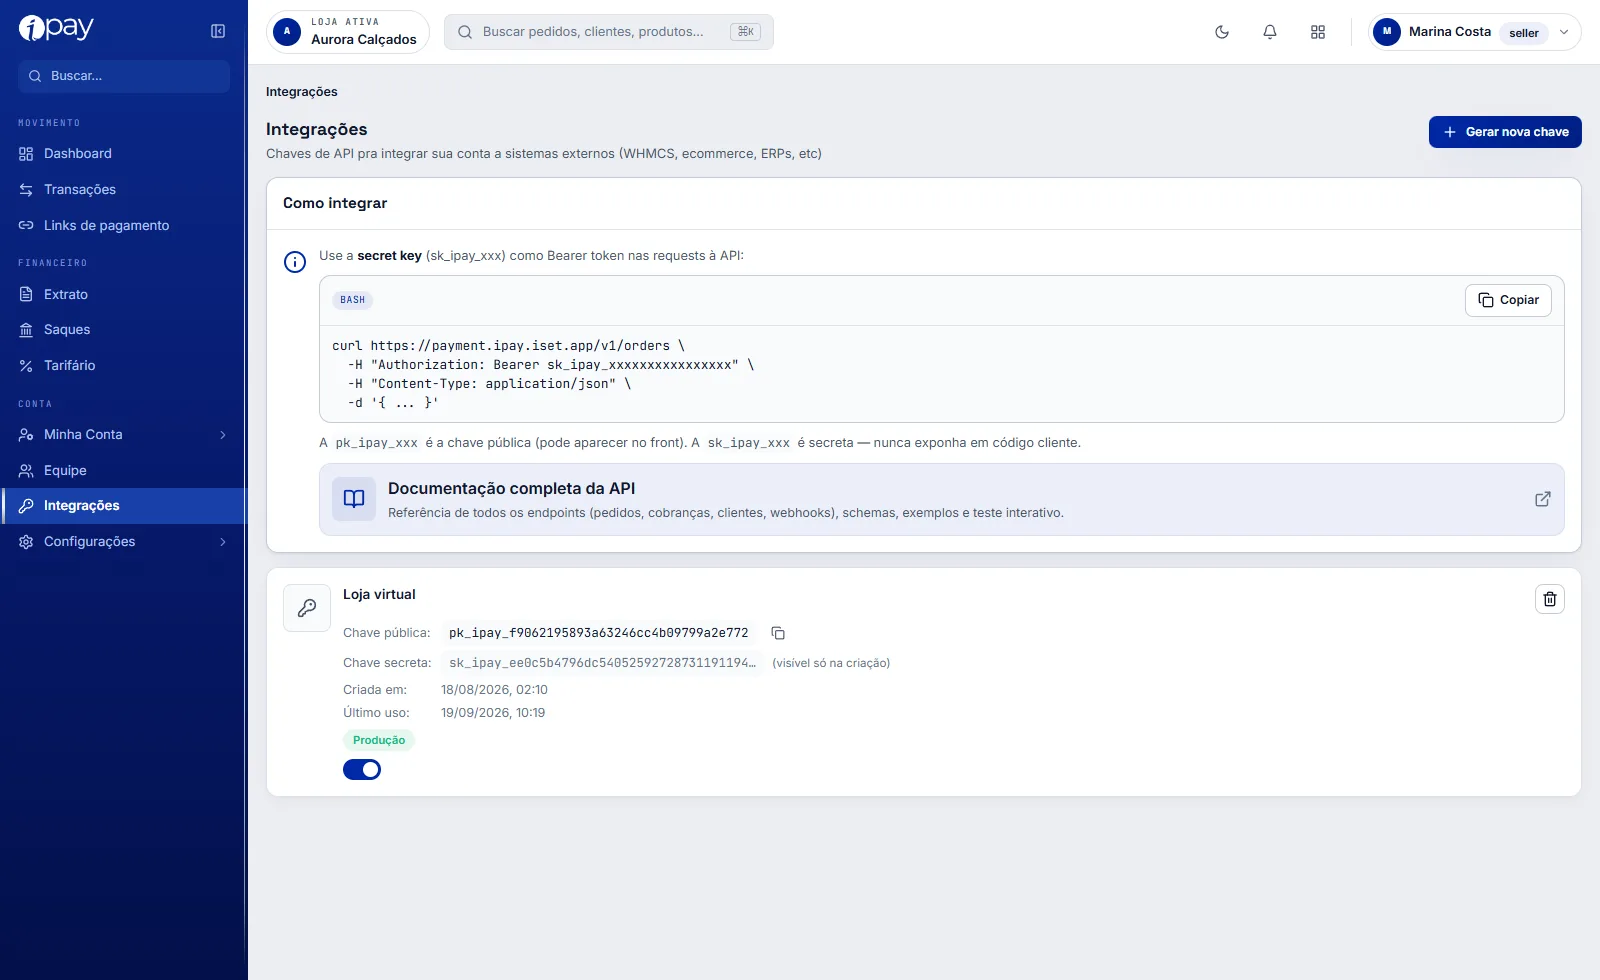
Task: Click the curl https://payment.ipay.iset.app line
Action: point(508,346)
